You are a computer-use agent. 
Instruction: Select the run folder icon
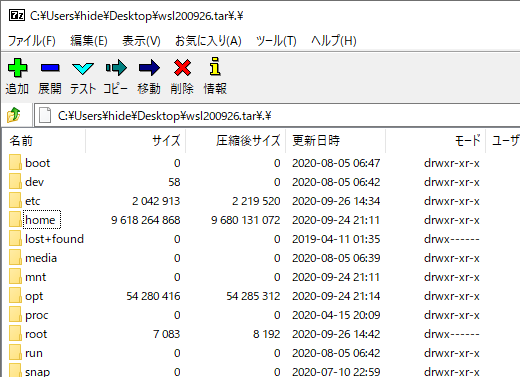click(15, 353)
